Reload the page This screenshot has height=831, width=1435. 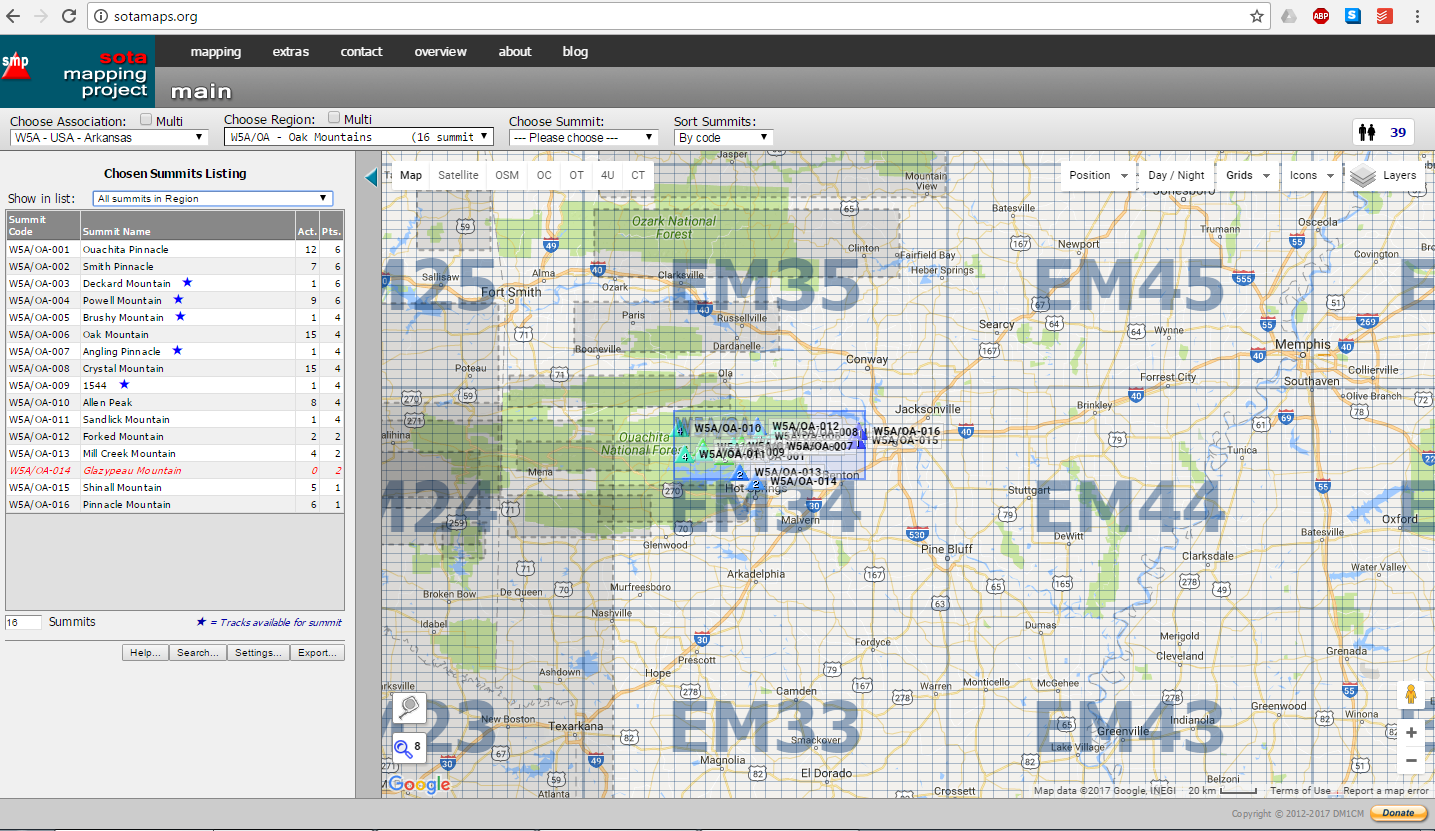[x=68, y=16]
